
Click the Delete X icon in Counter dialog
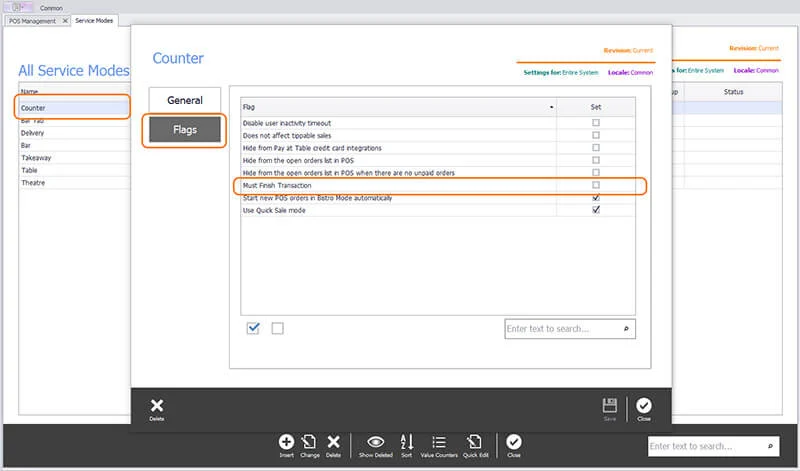(157, 406)
